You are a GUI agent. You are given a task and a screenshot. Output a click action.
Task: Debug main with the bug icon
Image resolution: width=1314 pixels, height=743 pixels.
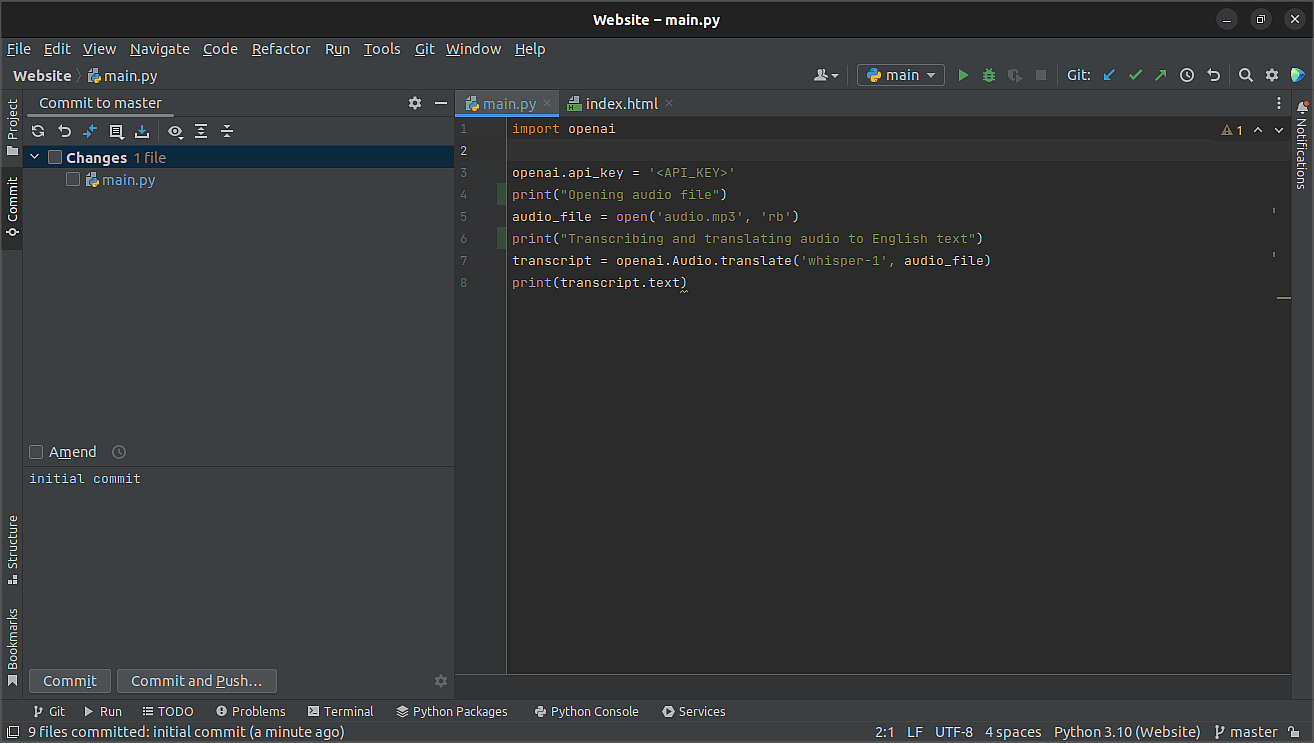pyautogui.click(x=989, y=75)
